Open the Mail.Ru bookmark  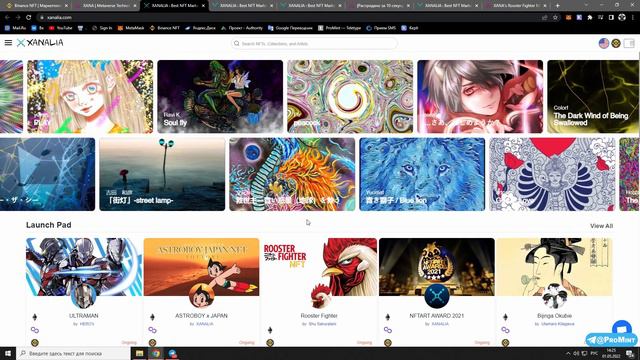(16, 28)
